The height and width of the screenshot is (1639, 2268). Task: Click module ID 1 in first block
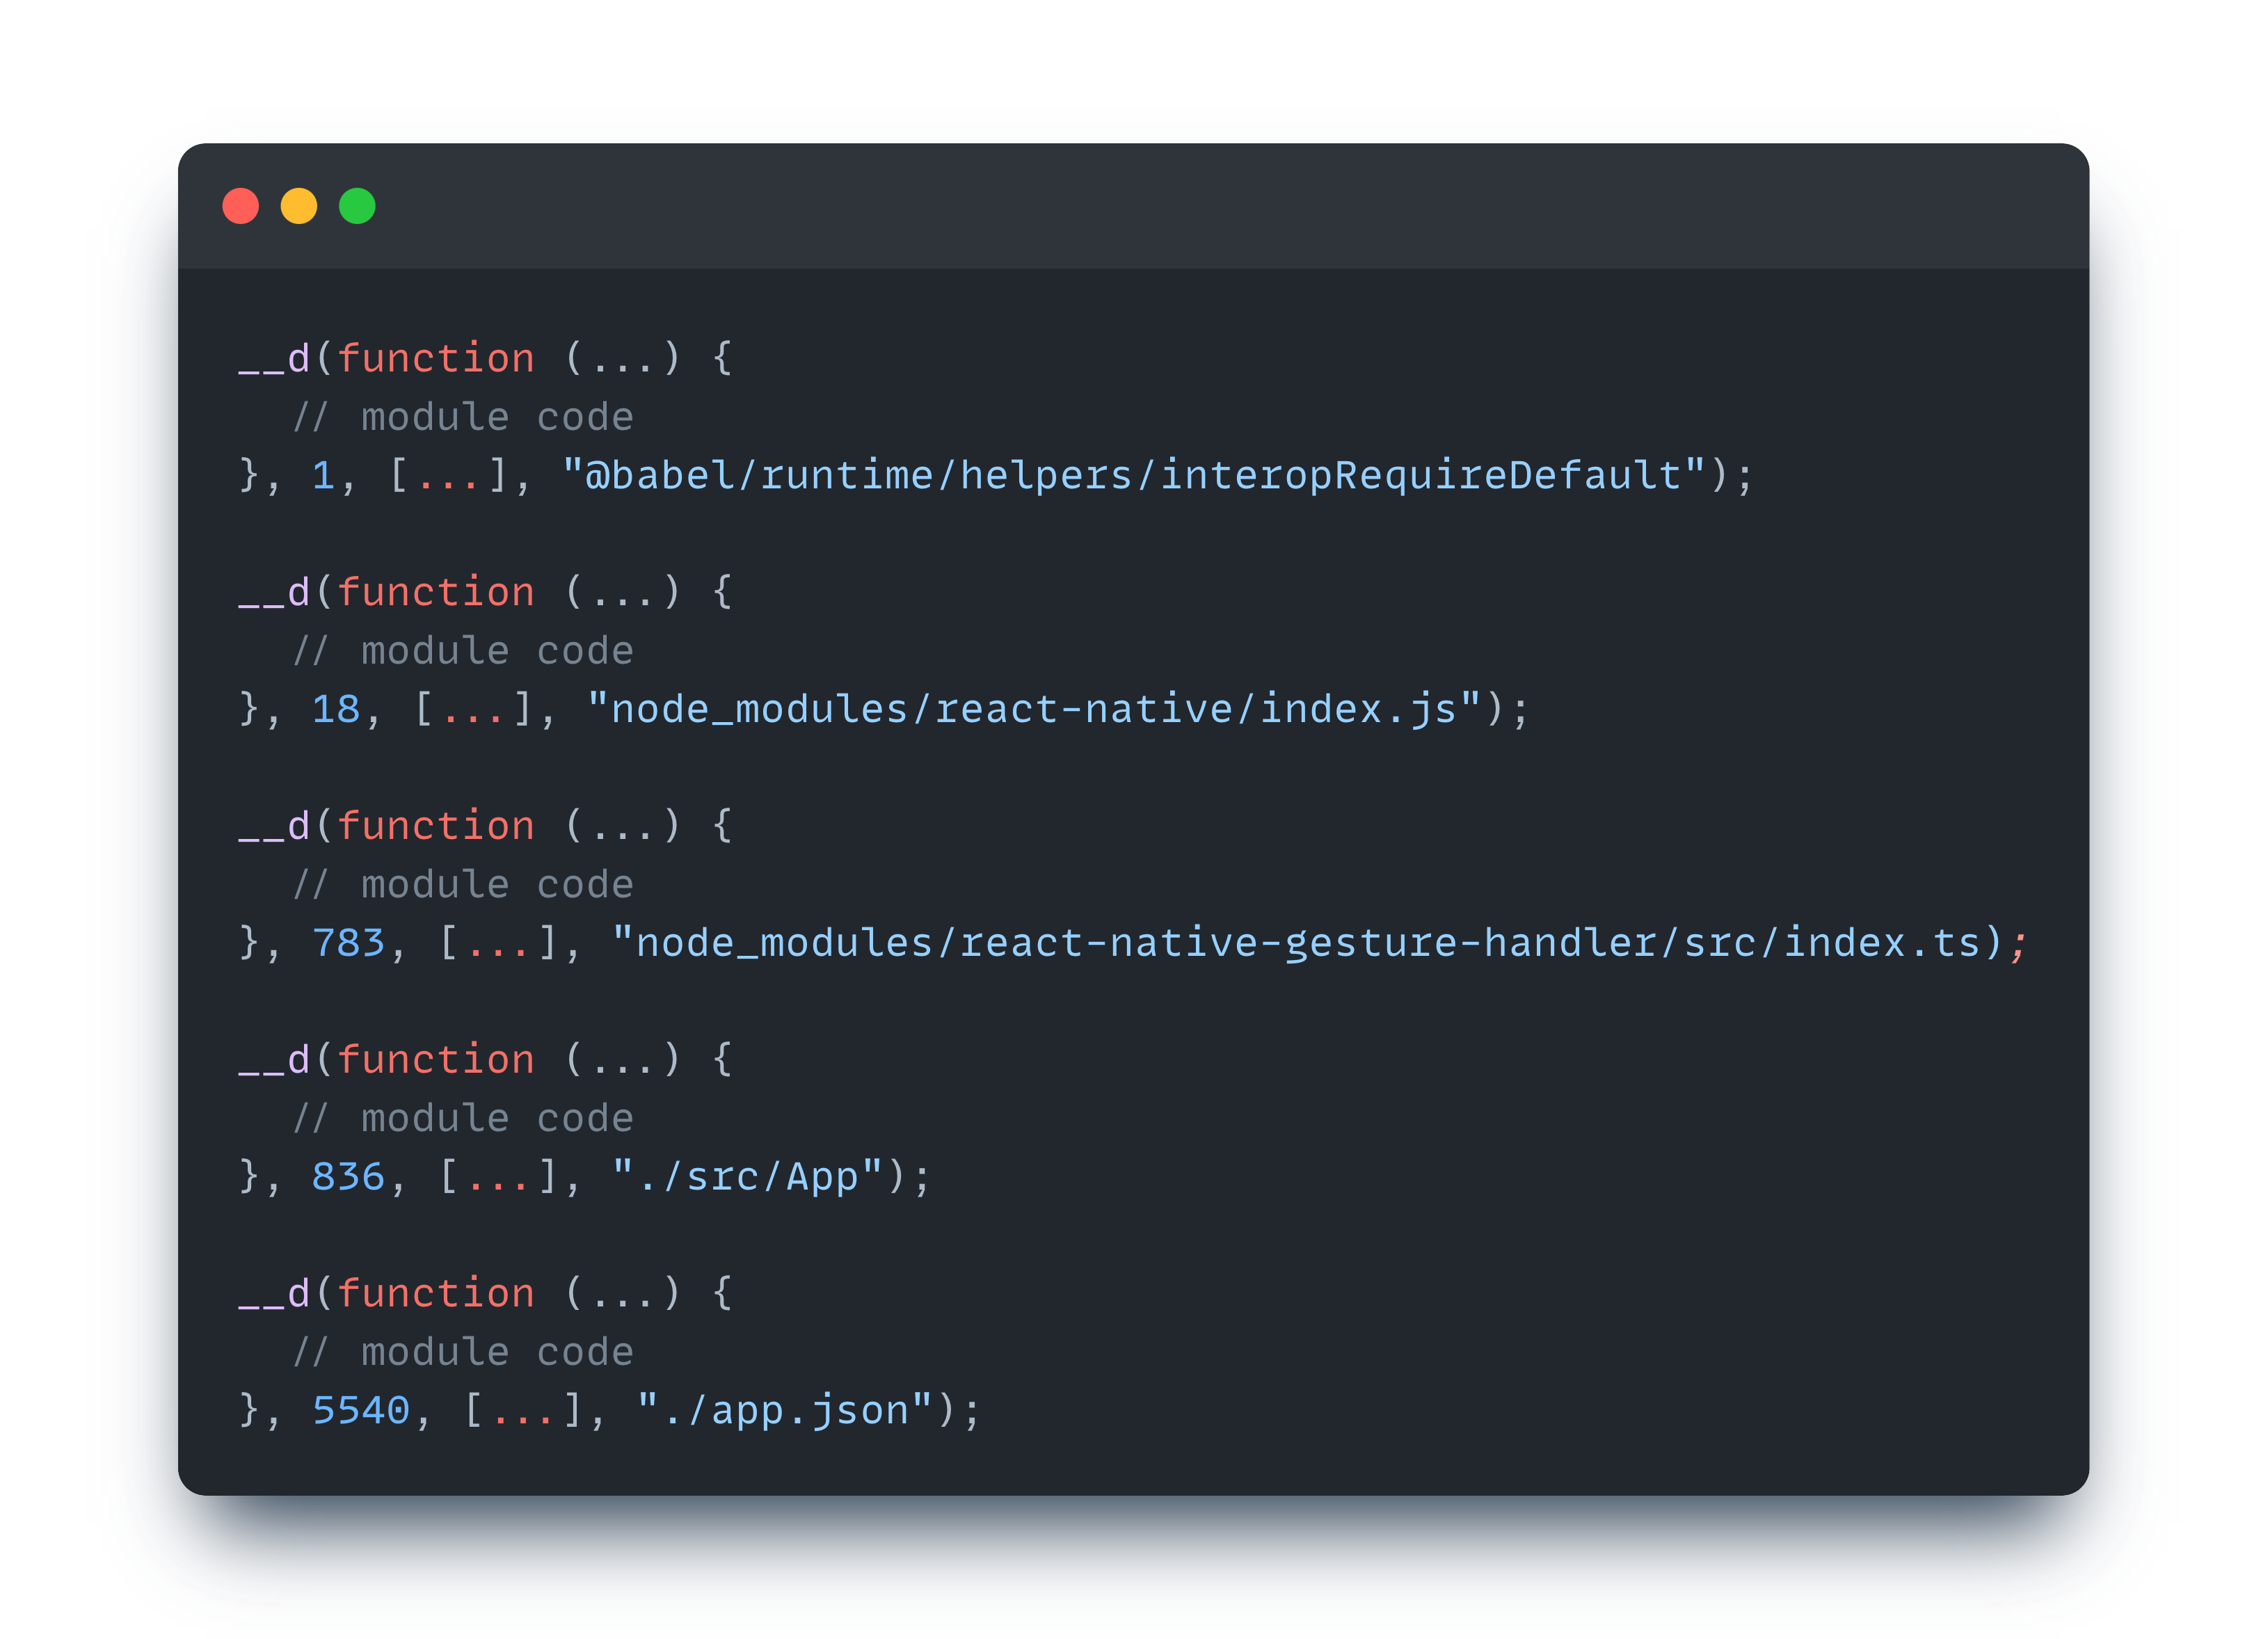click(323, 475)
